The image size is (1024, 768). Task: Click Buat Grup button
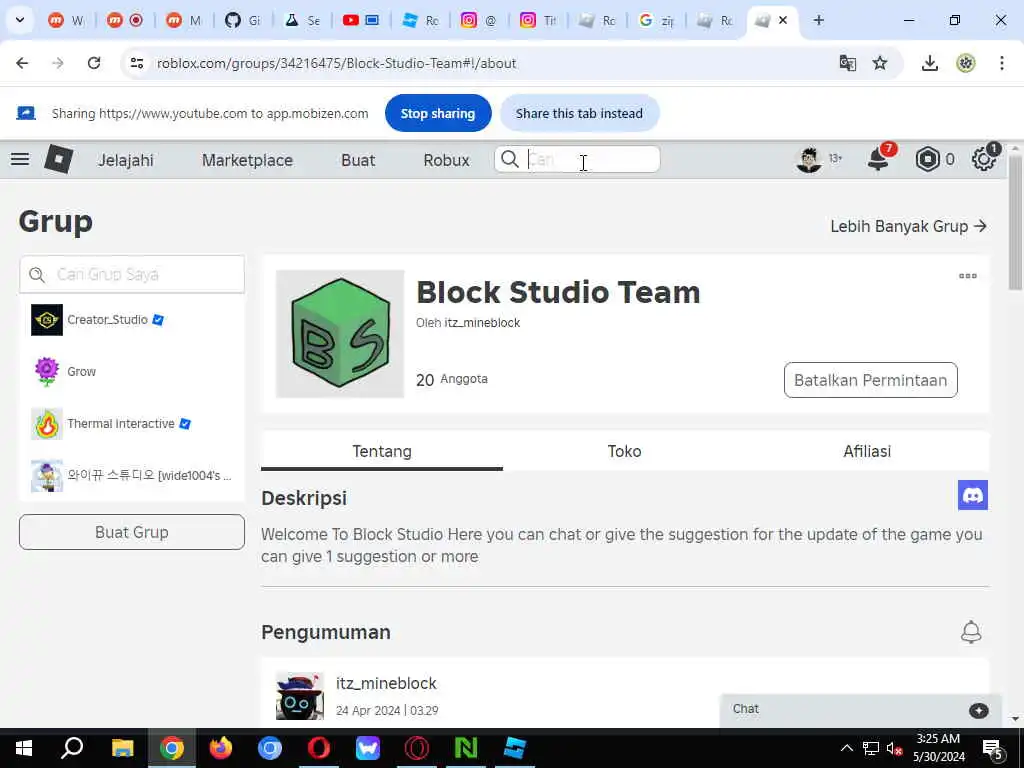pos(132,532)
